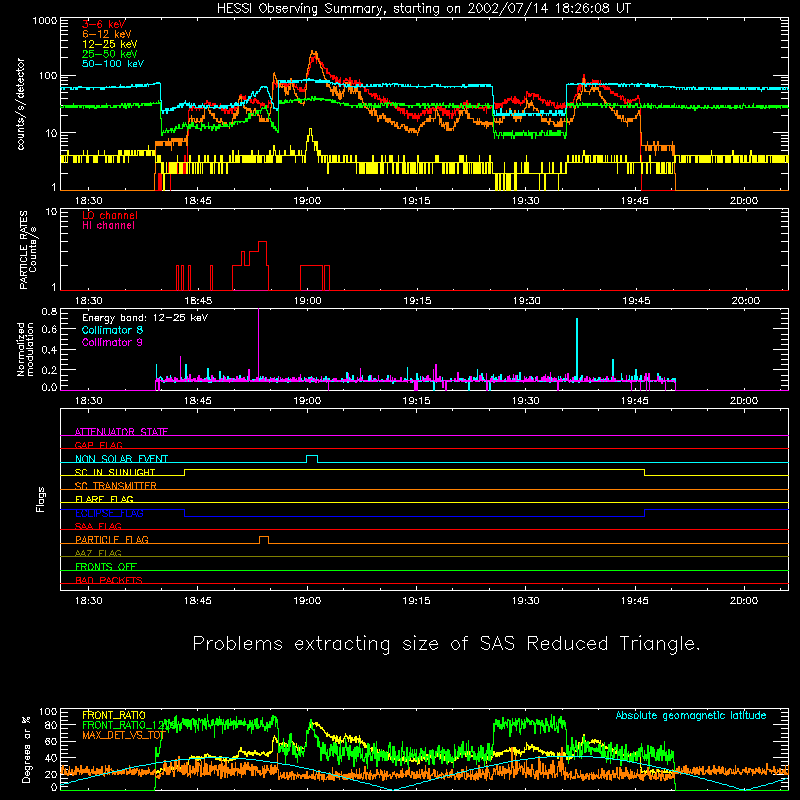Viewport: 800px width, 800px height.
Task: Click the FLARE_FLAG label
Action: 104,499
